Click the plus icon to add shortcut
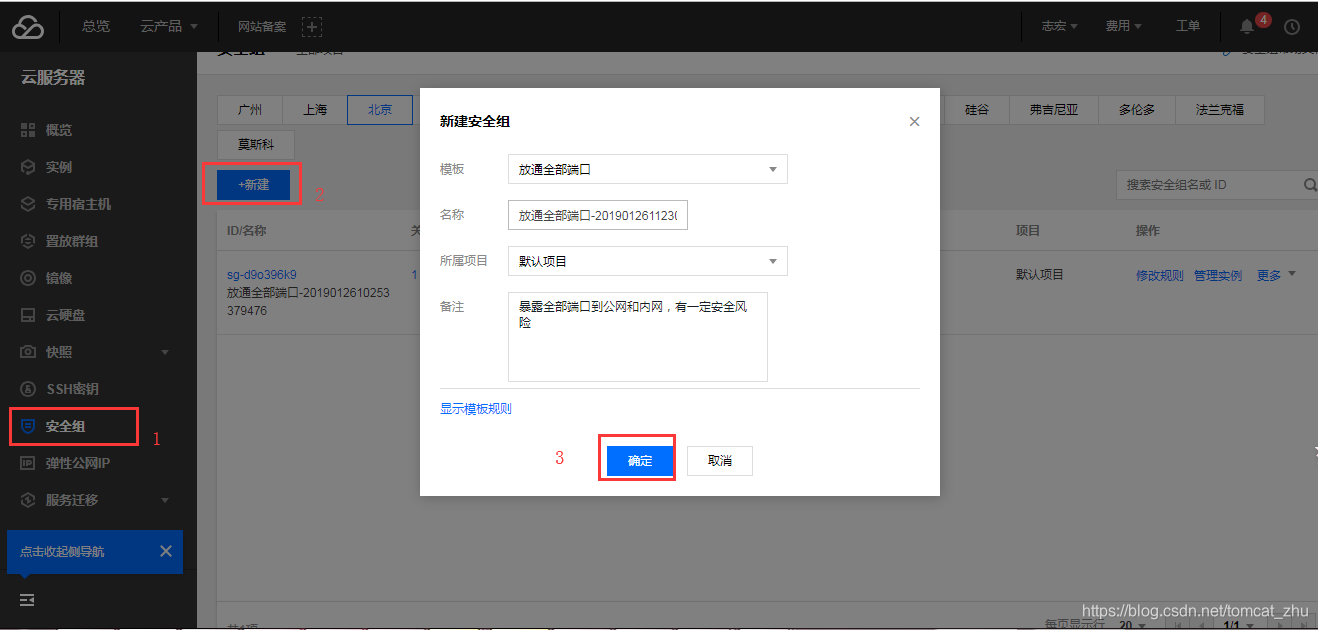 coord(311,27)
